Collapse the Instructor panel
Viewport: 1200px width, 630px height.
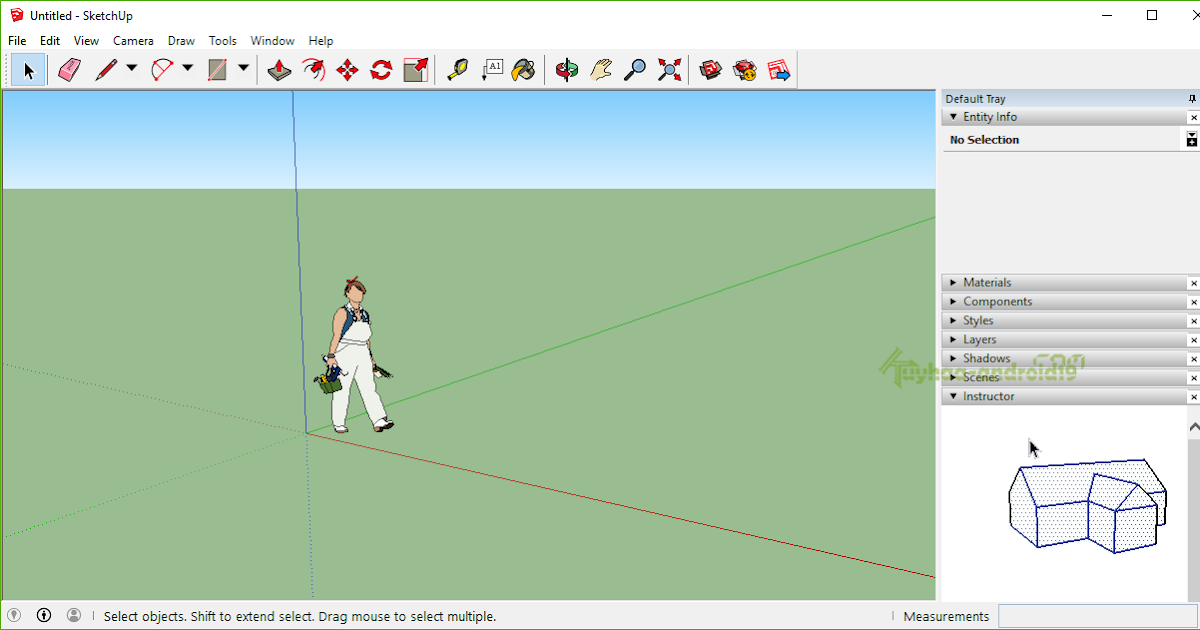[953, 397]
